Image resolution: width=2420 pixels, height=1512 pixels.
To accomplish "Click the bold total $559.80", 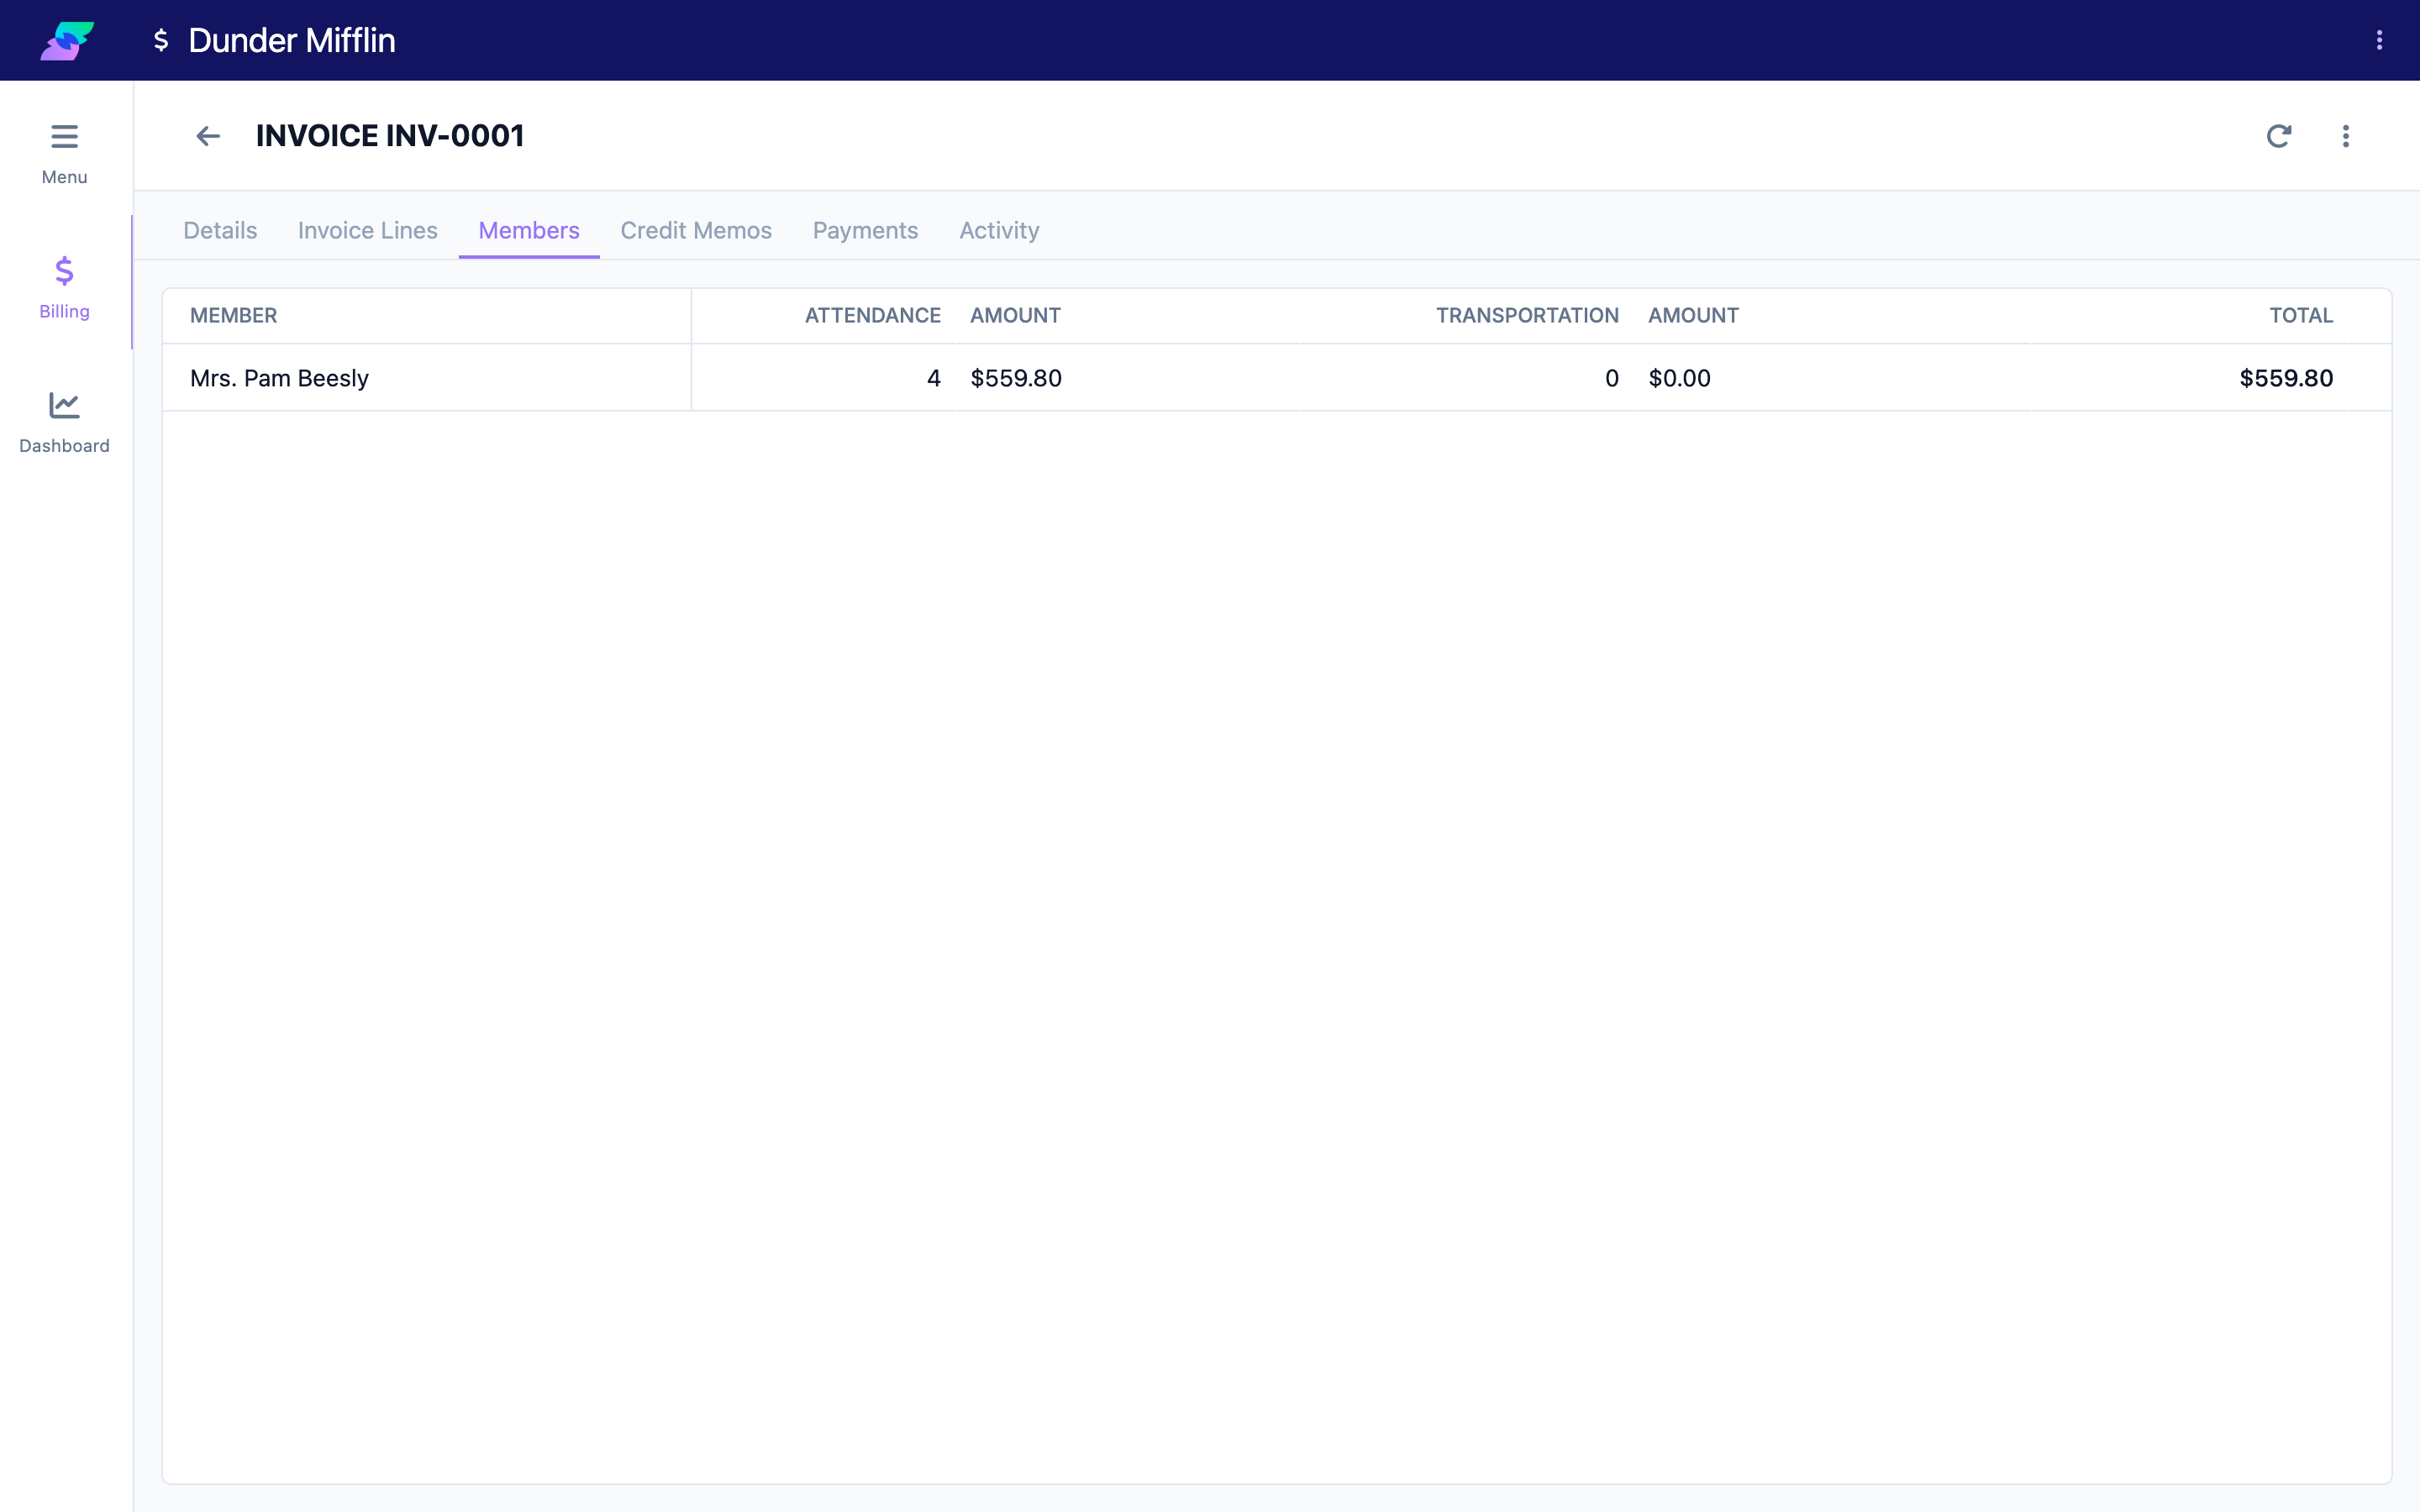I will click(x=2286, y=378).
